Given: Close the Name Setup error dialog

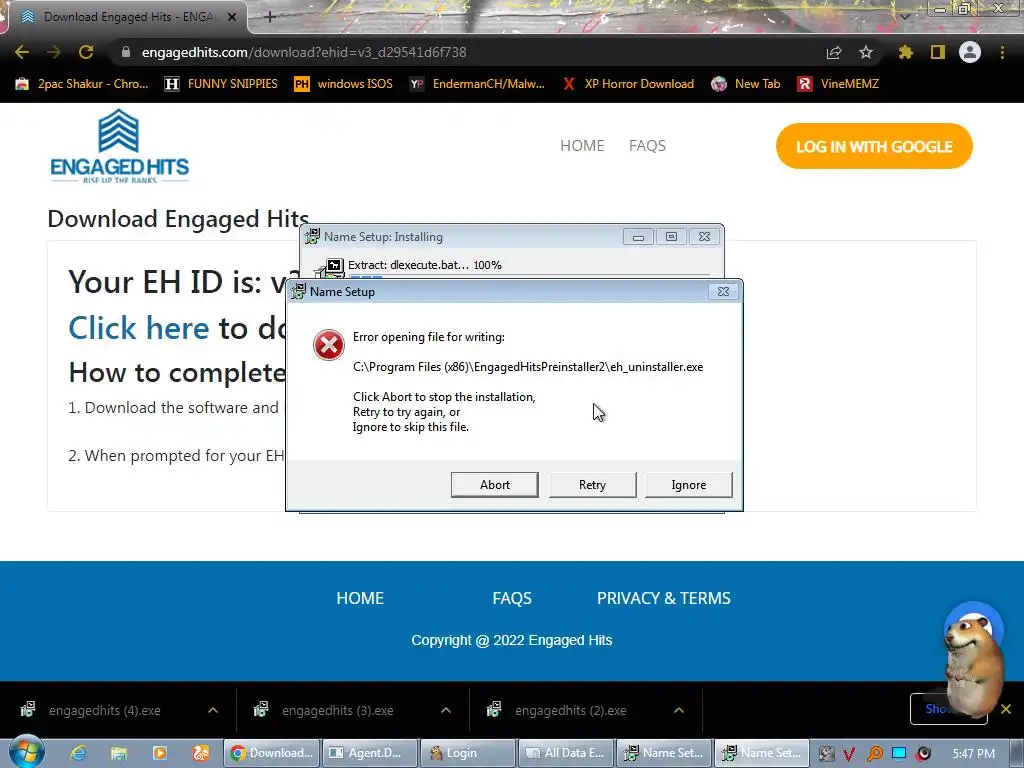Looking at the screenshot, I should (723, 291).
